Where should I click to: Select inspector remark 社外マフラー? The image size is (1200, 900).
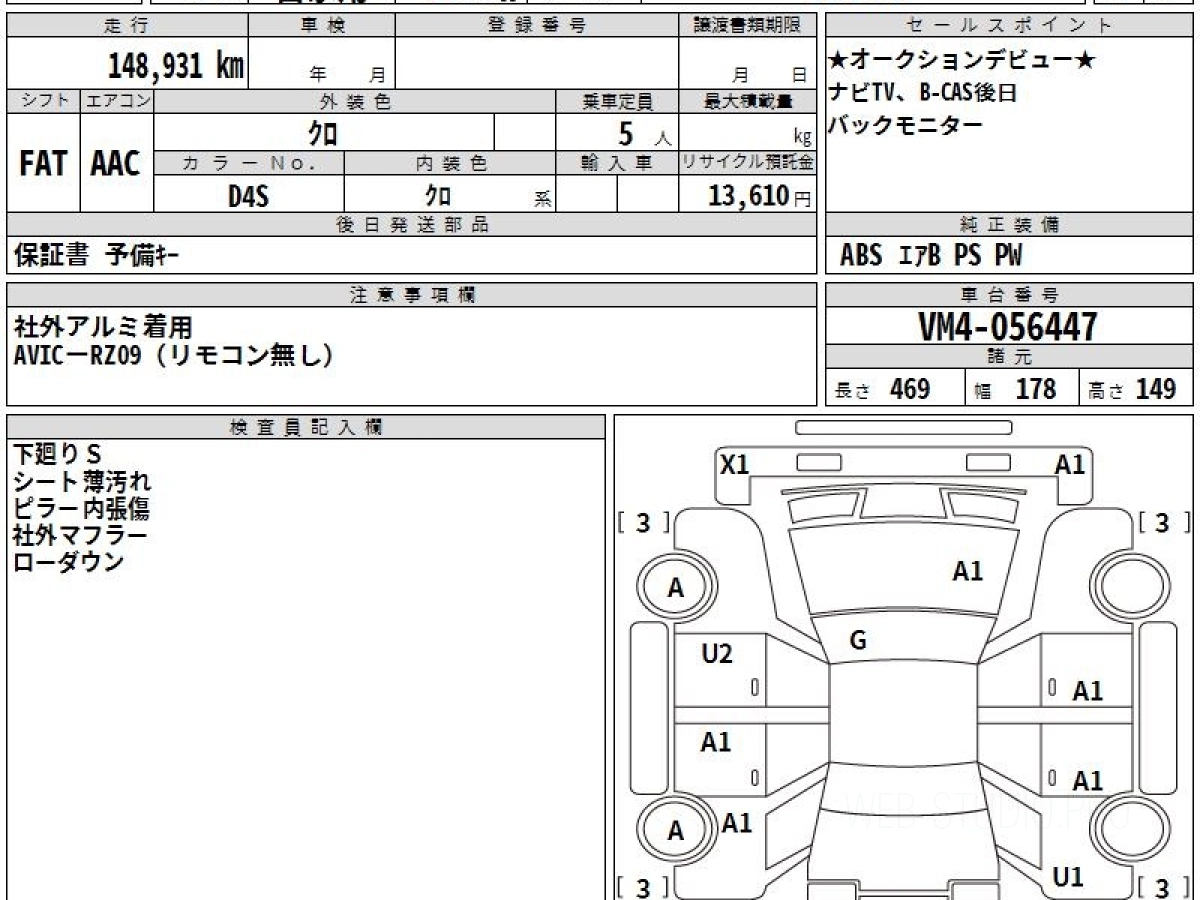tap(80, 535)
